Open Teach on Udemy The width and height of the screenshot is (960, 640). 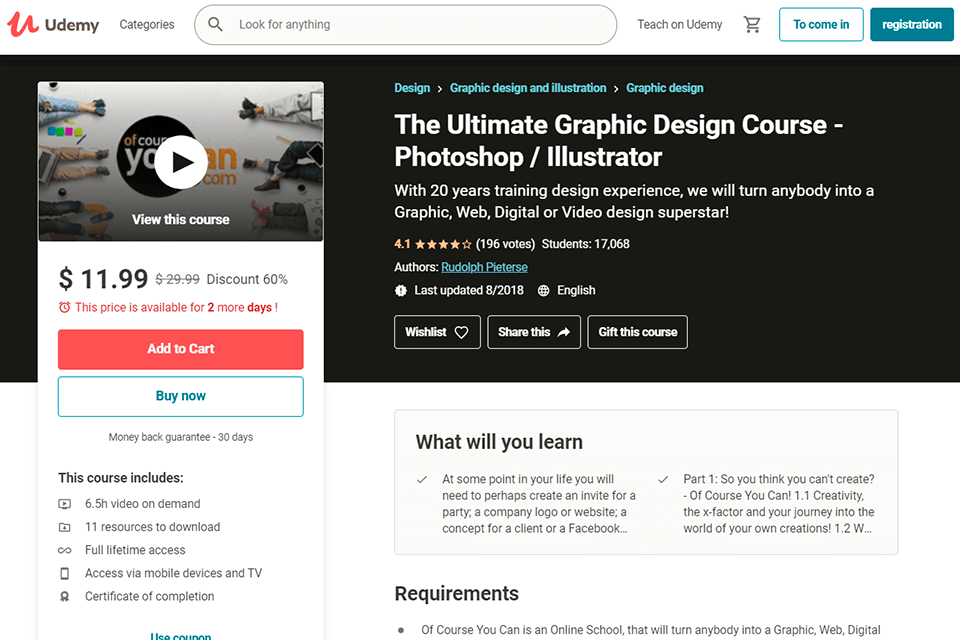[x=680, y=25]
